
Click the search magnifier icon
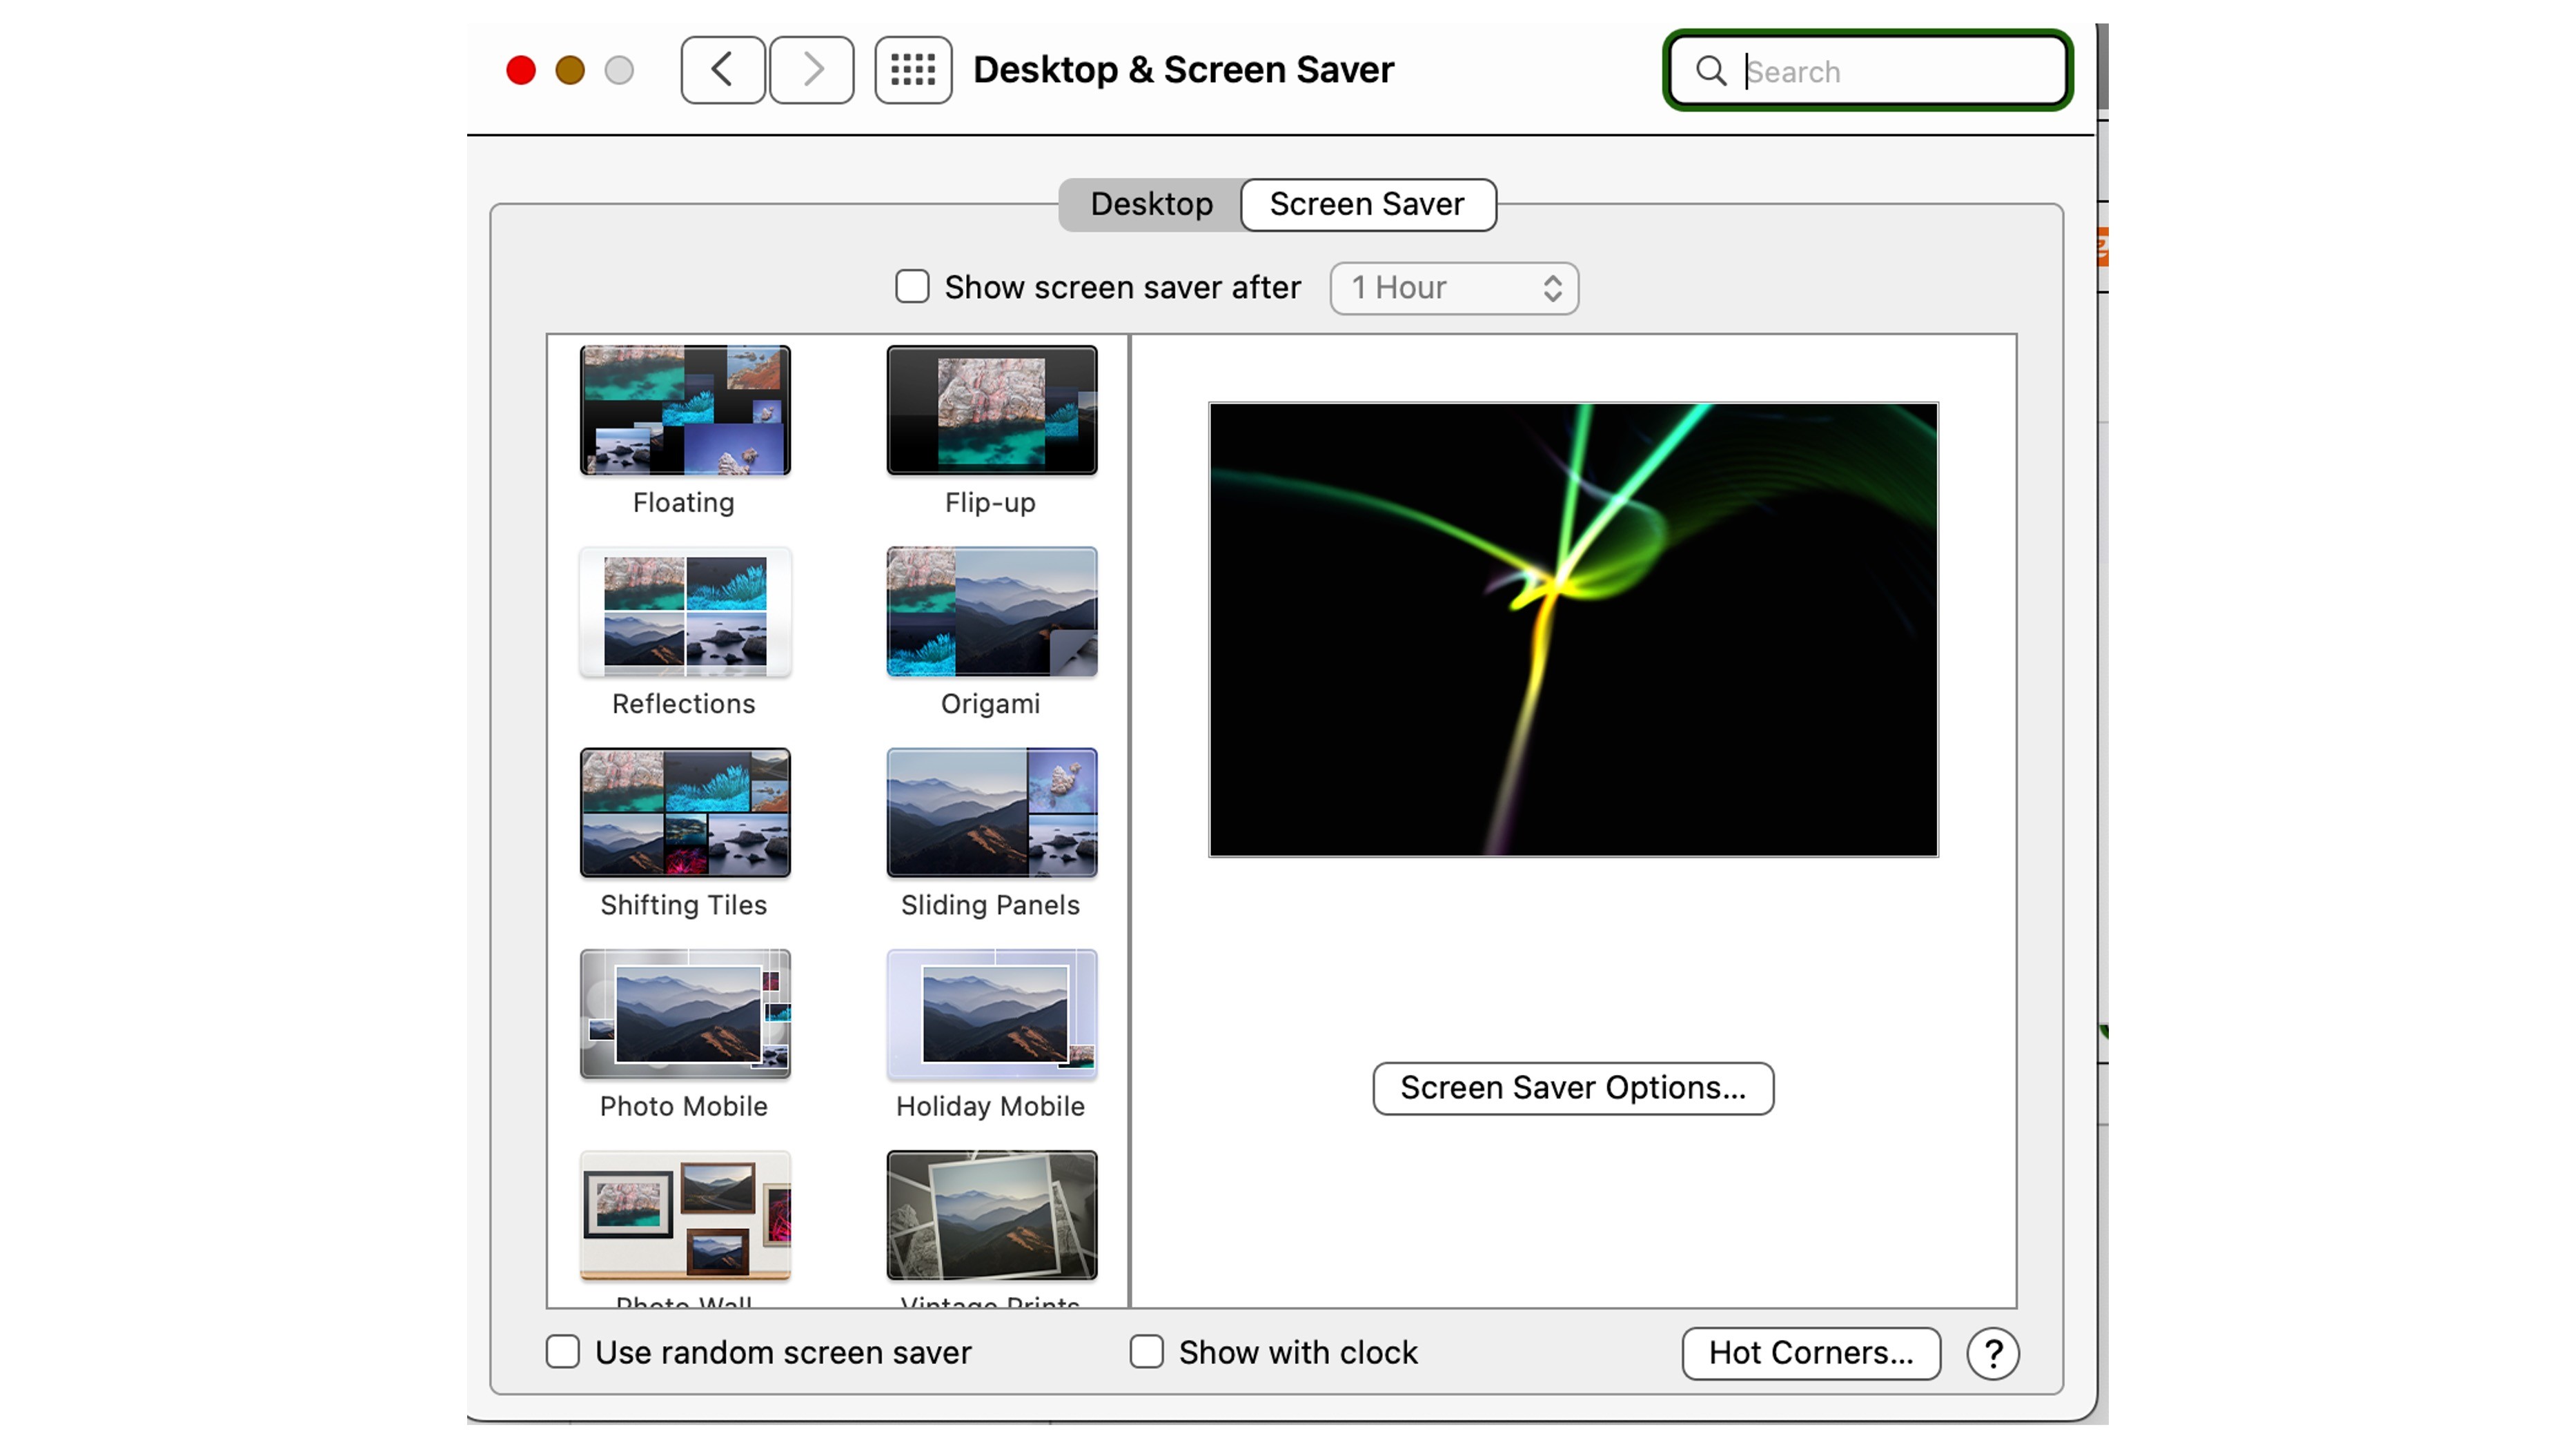point(1710,71)
